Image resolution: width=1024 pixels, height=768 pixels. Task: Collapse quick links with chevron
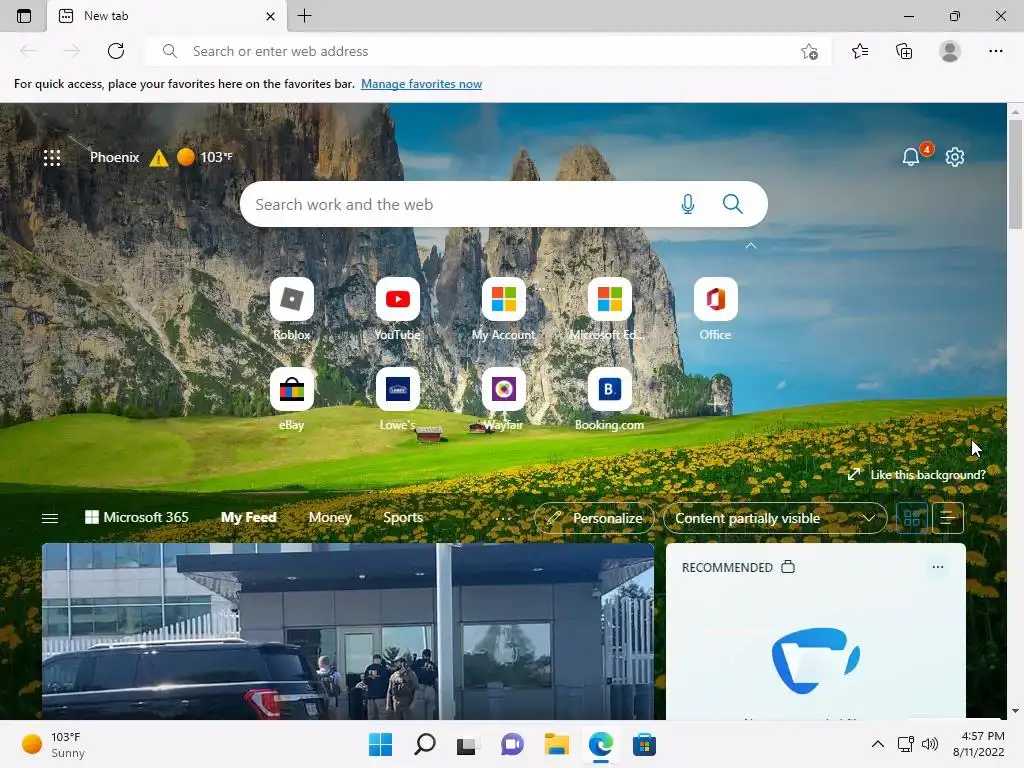tap(751, 246)
